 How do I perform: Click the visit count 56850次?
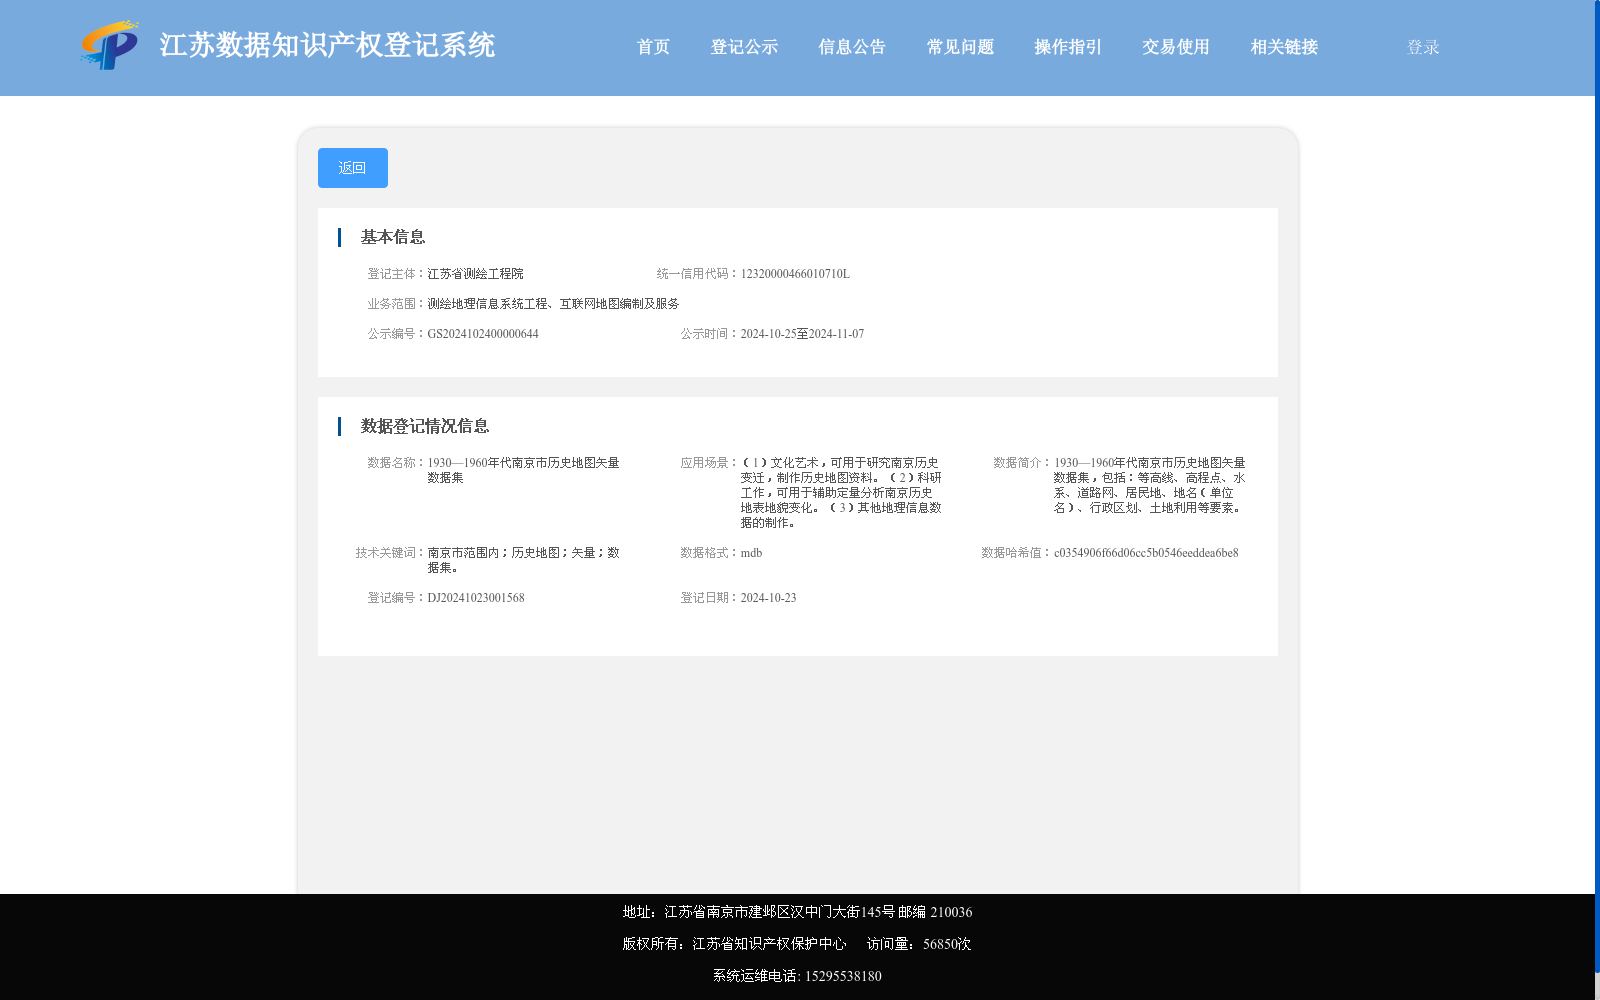pos(947,944)
